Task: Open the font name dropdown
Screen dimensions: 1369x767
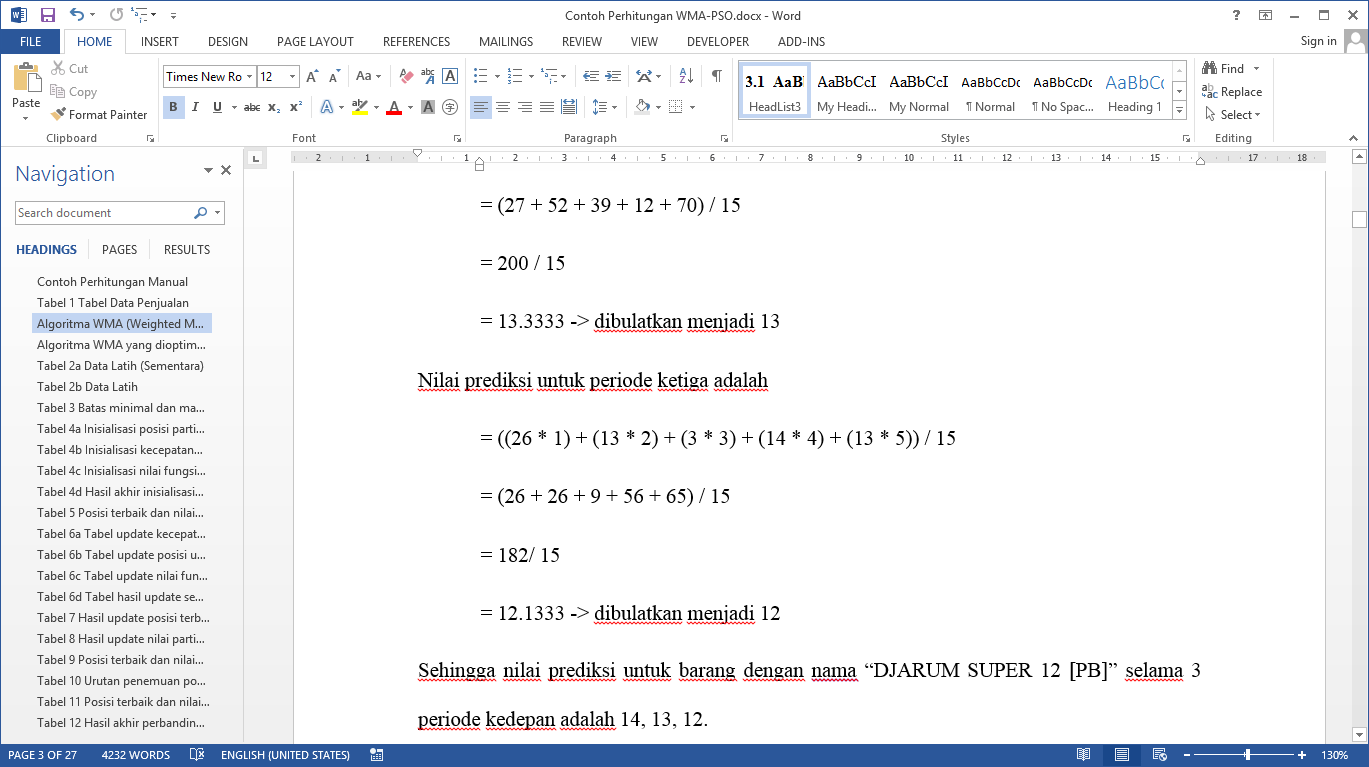Action: (249, 77)
